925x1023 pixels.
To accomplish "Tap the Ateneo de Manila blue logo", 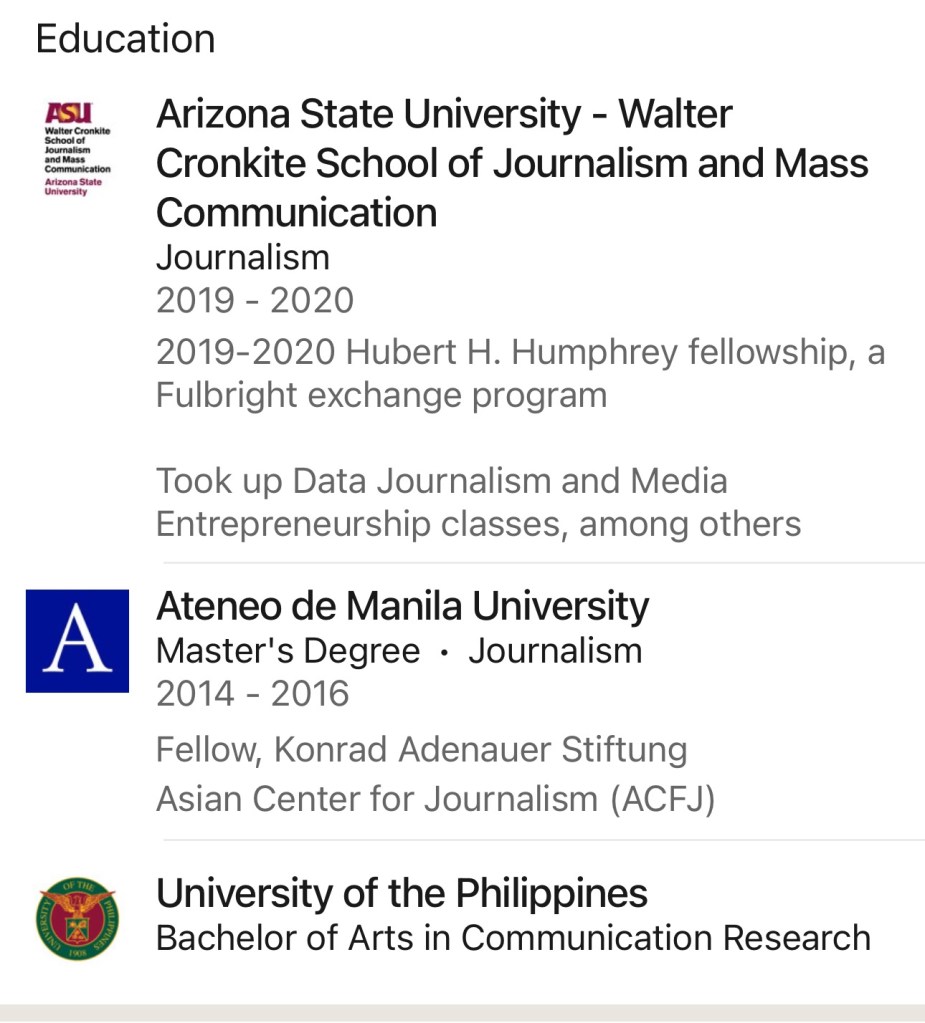I will [x=77, y=641].
